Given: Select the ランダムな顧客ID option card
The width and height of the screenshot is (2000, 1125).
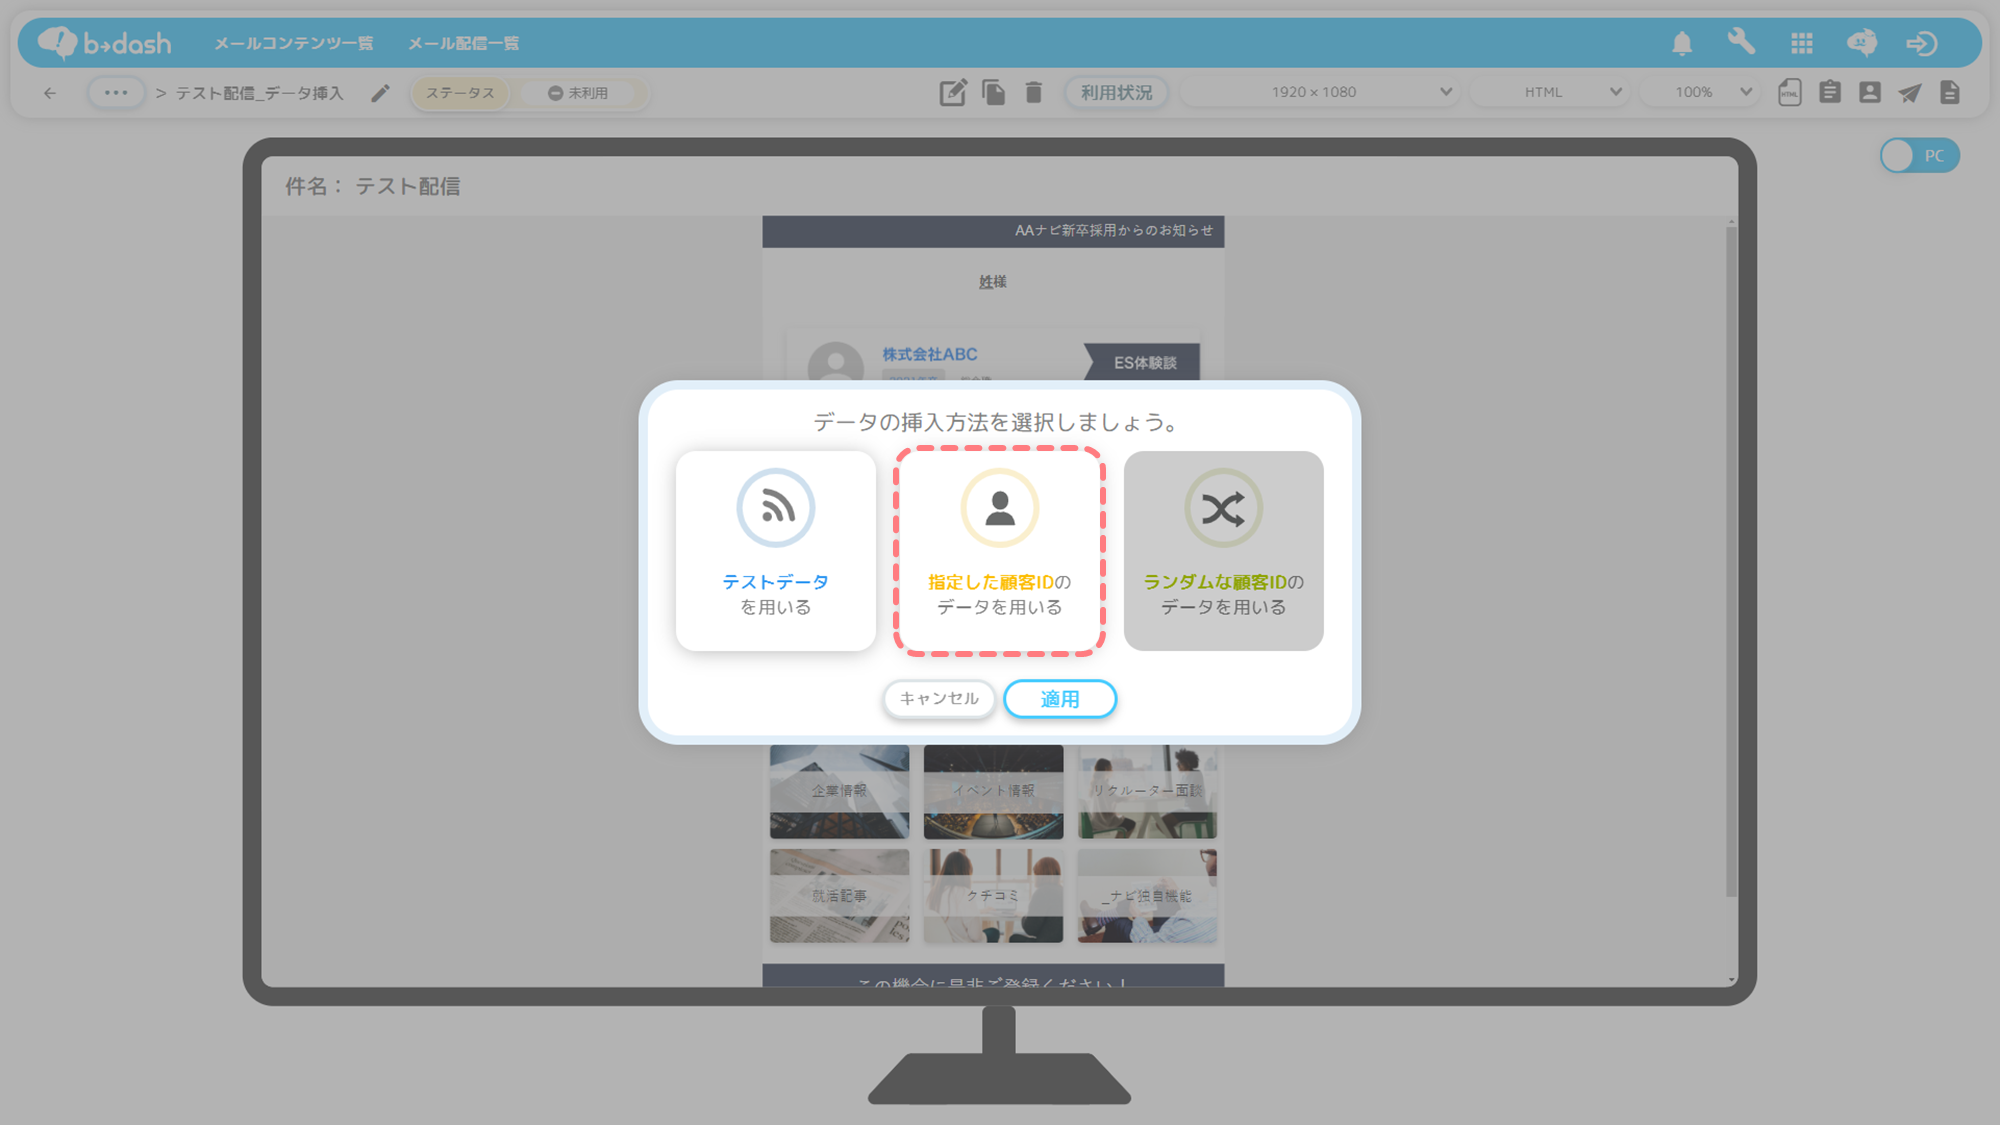Looking at the screenshot, I should [x=1223, y=551].
